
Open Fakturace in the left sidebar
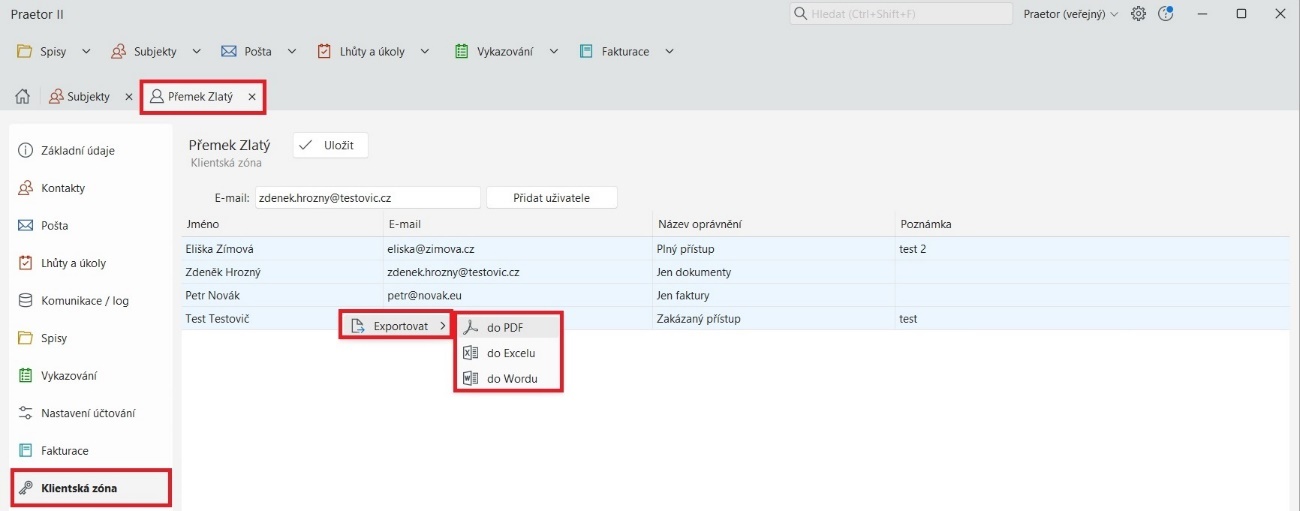[90, 451]
